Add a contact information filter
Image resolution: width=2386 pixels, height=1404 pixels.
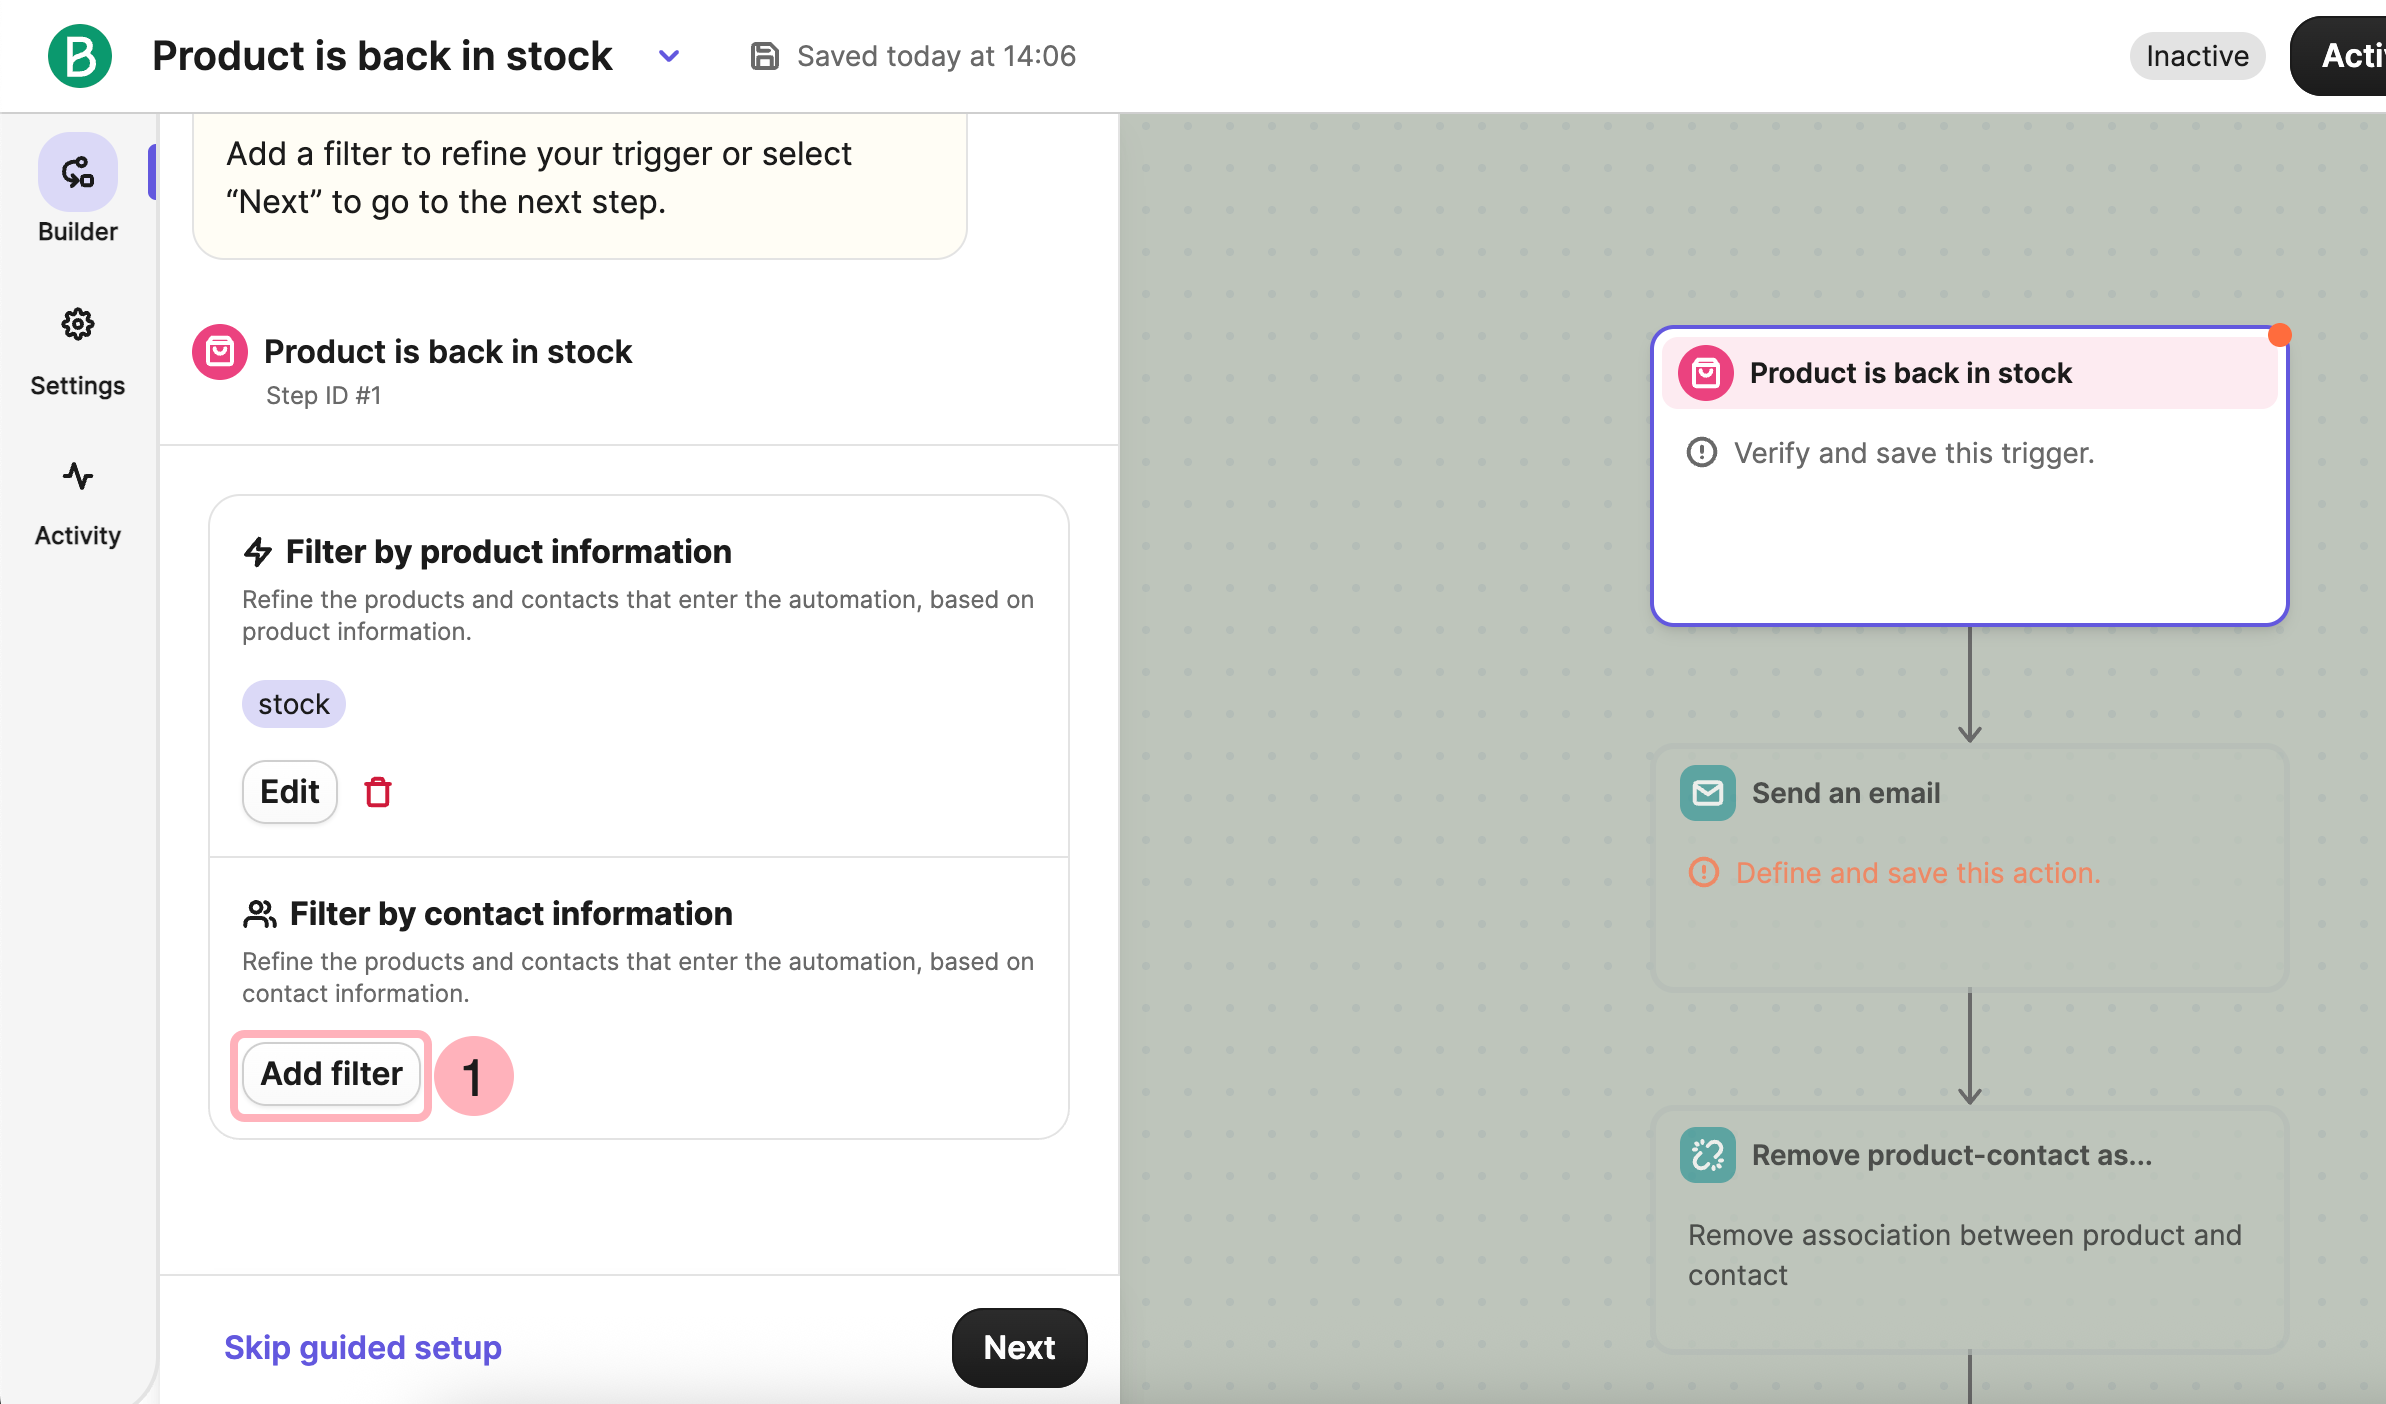[331, 1074]
